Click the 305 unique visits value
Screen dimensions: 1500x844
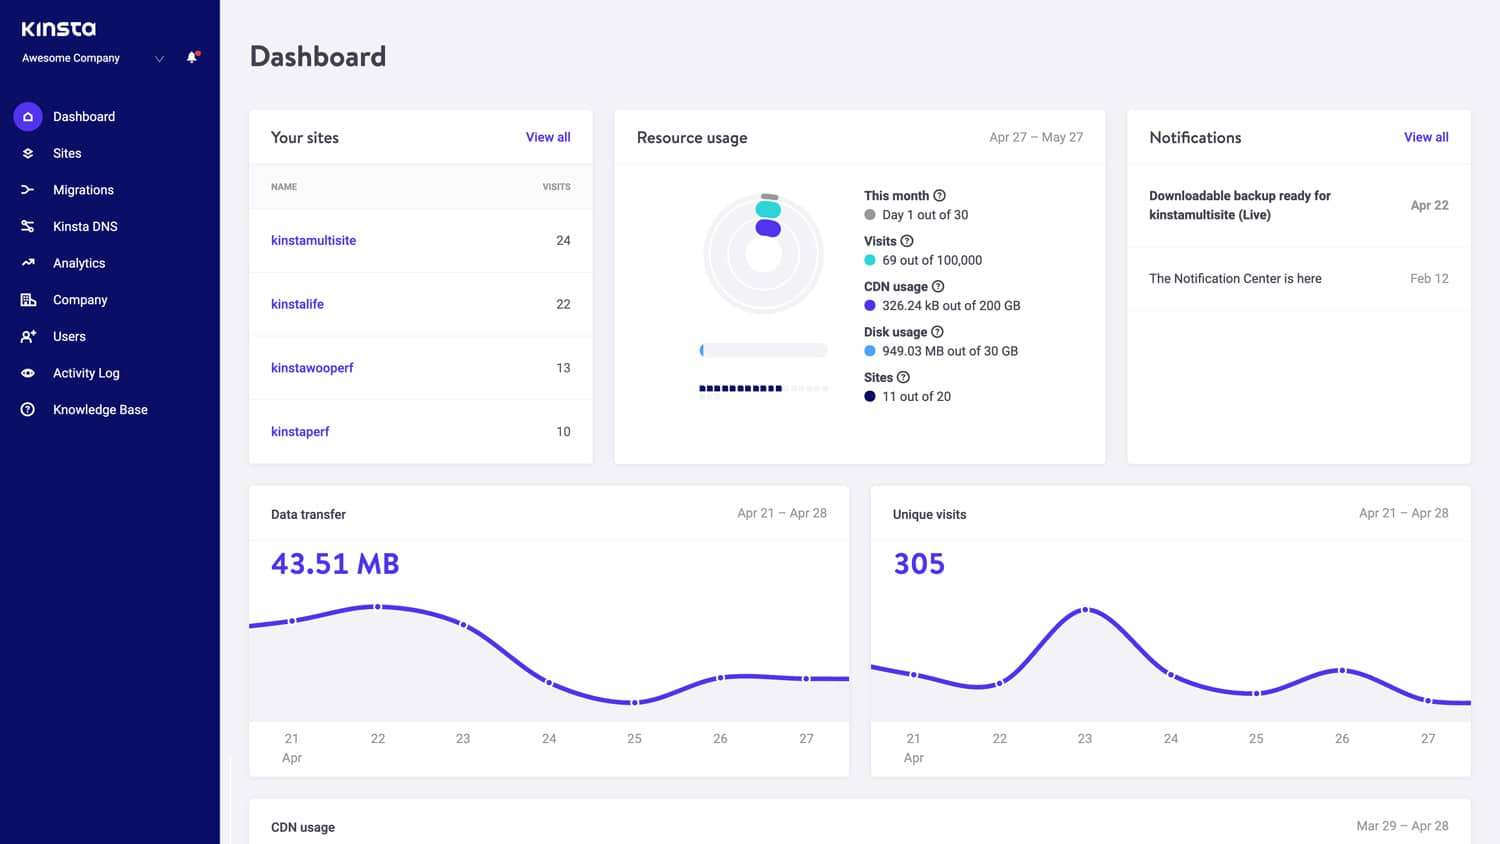click(x=919, y=564)
